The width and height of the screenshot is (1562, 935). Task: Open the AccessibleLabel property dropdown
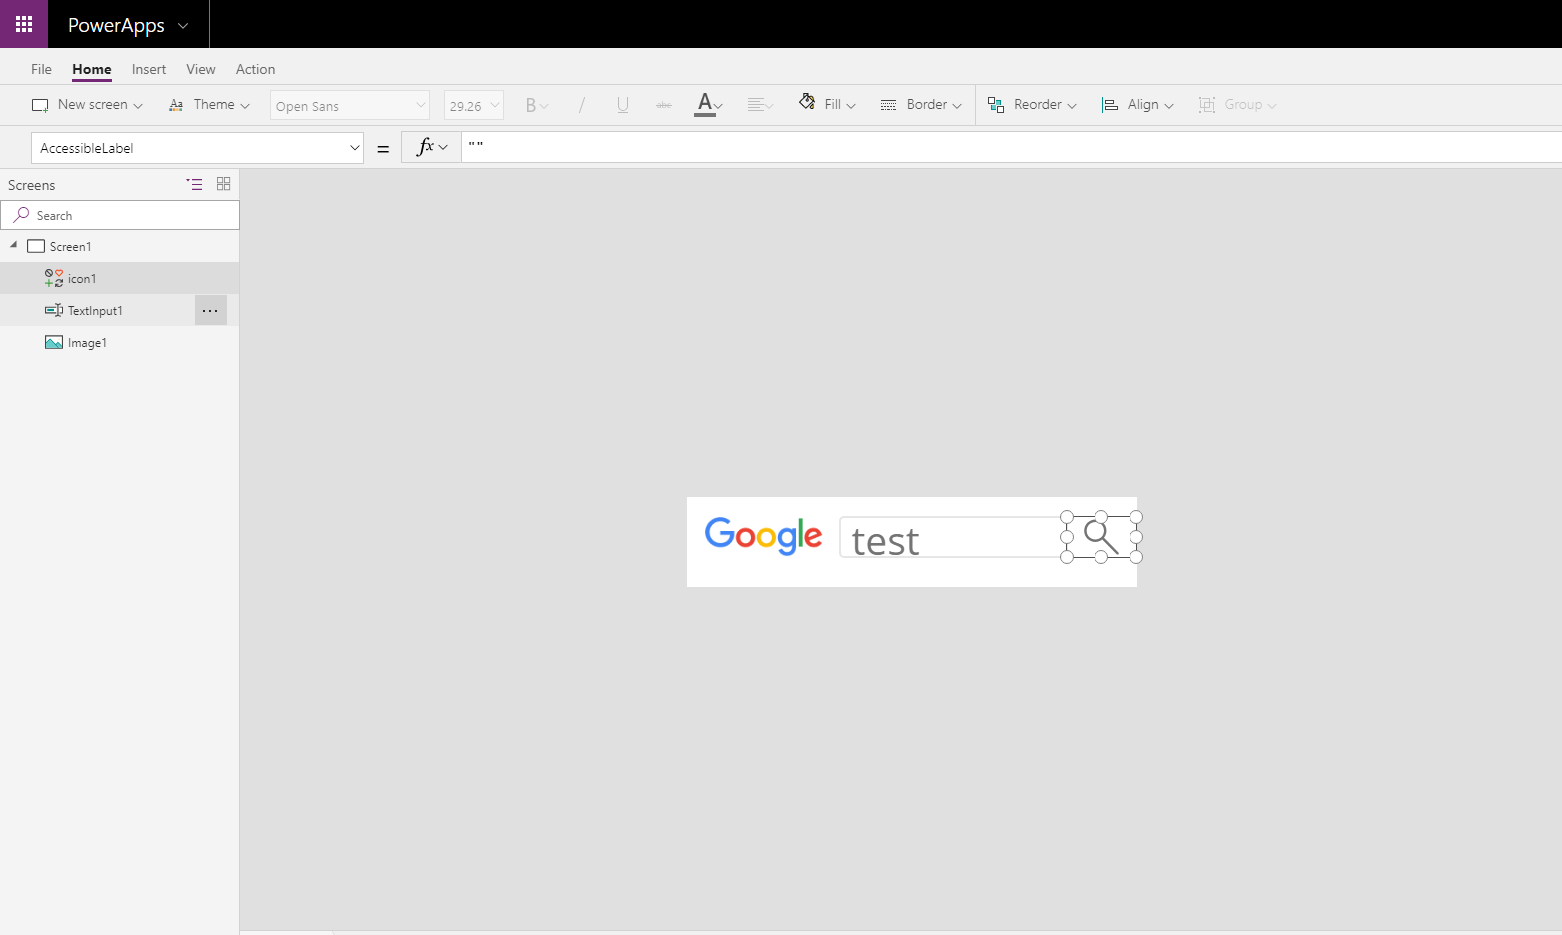[197, 148]
